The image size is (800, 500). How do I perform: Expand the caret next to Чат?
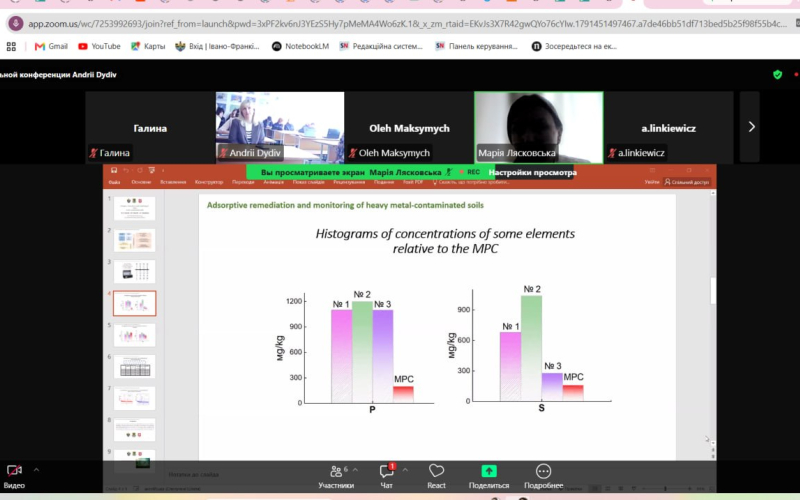(x=405, y=470)
